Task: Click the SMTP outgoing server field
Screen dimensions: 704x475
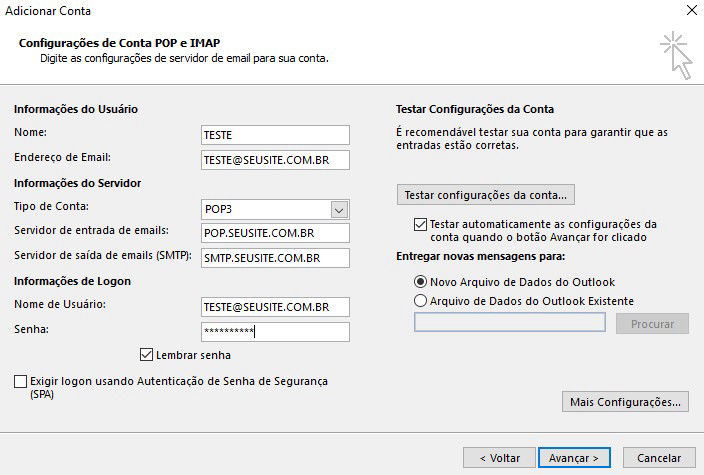Action: (x=275, y=258)
